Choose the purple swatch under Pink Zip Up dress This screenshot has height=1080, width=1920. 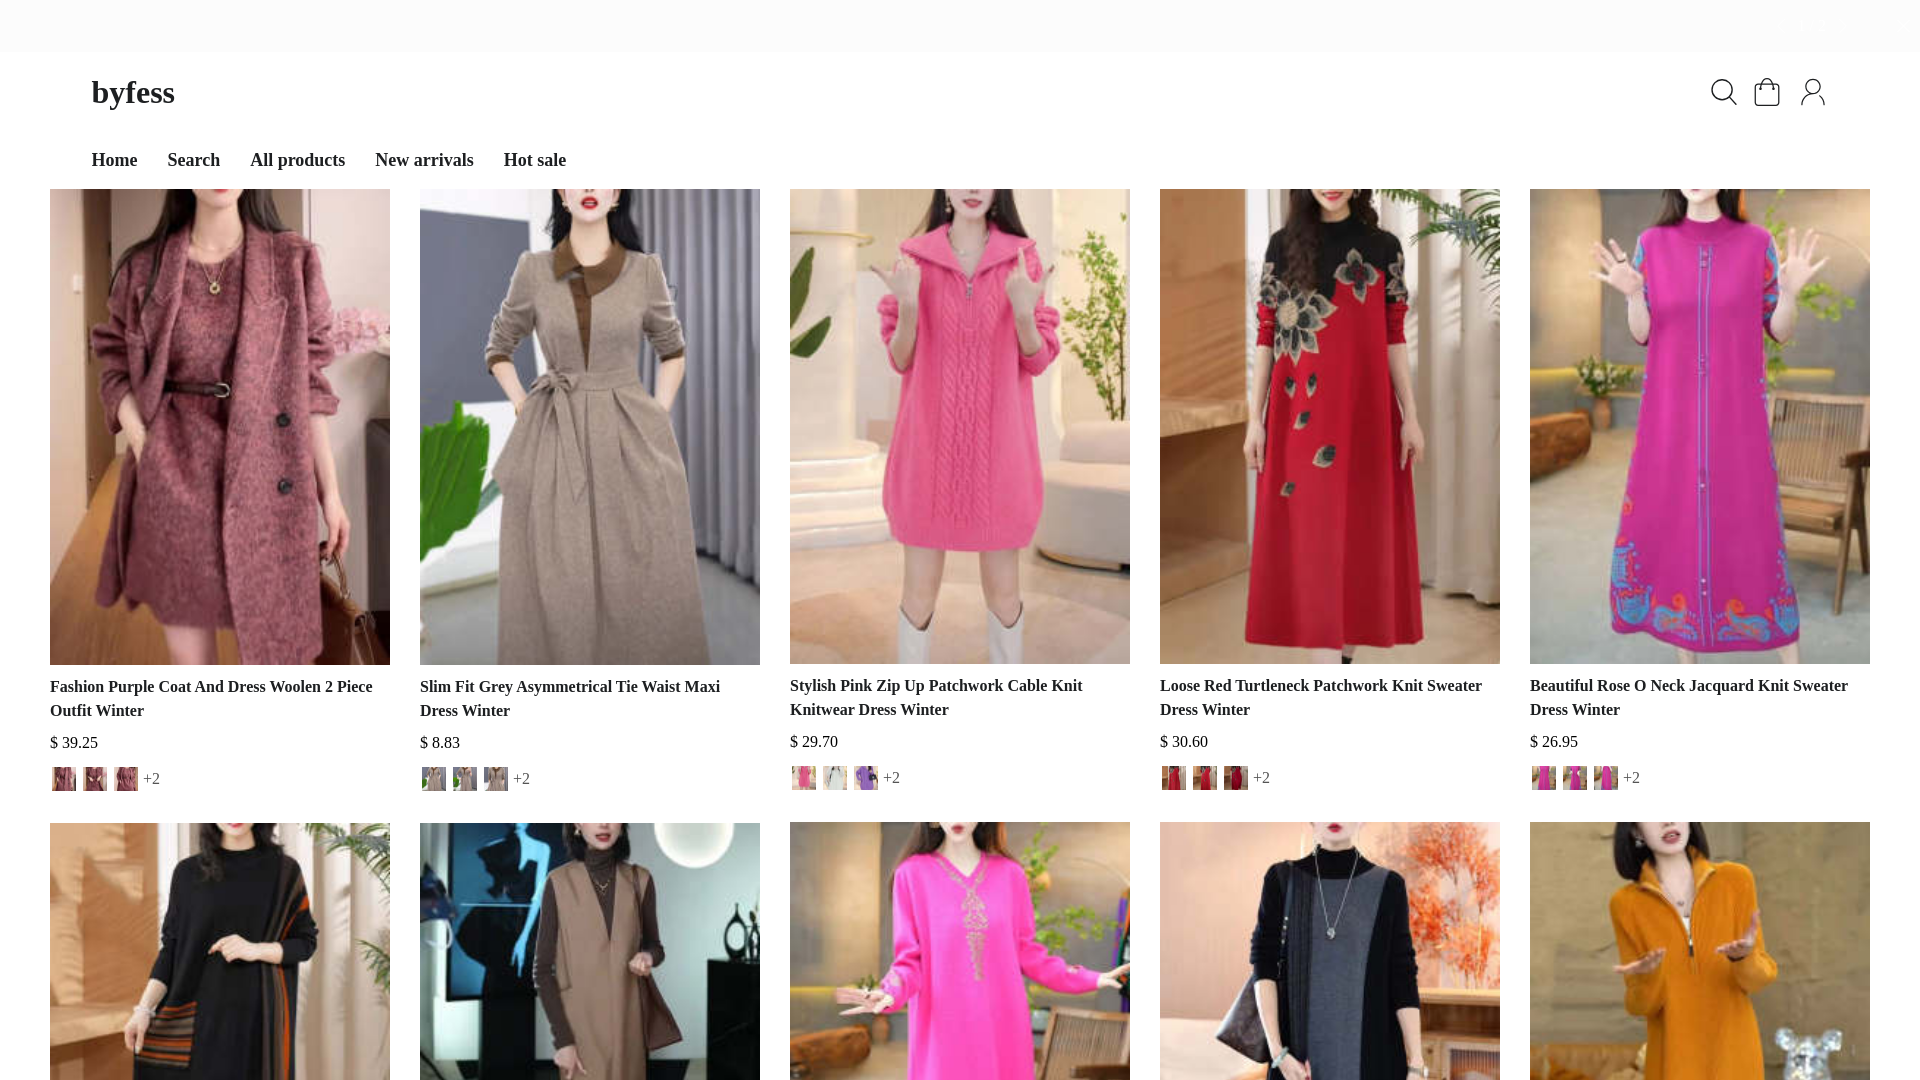[x=866, y=778]
